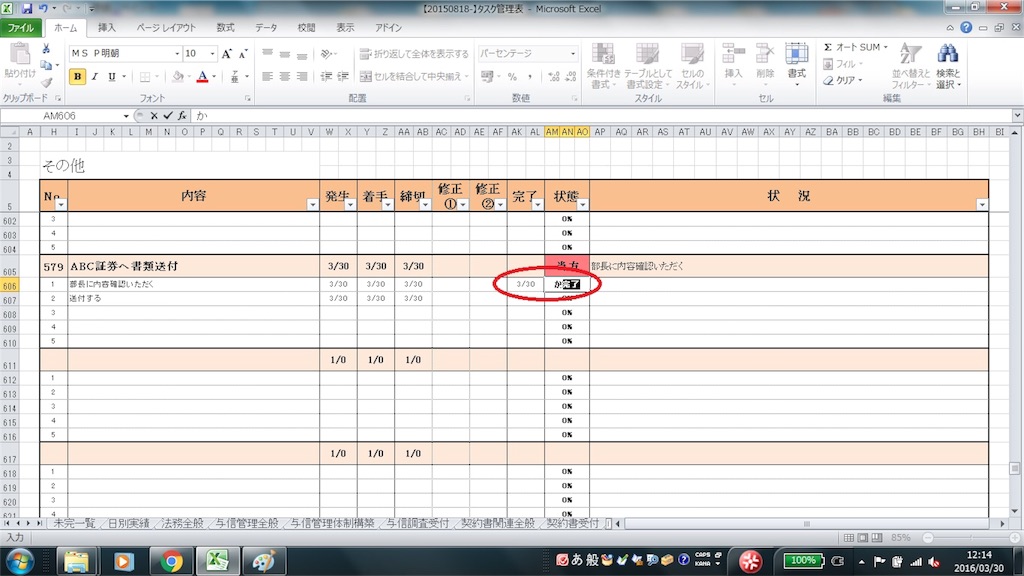Click the formula bar confirm checkmark
Viewport: 1024px width, 576px height.
pyautogui.click(x=168, y=116)
